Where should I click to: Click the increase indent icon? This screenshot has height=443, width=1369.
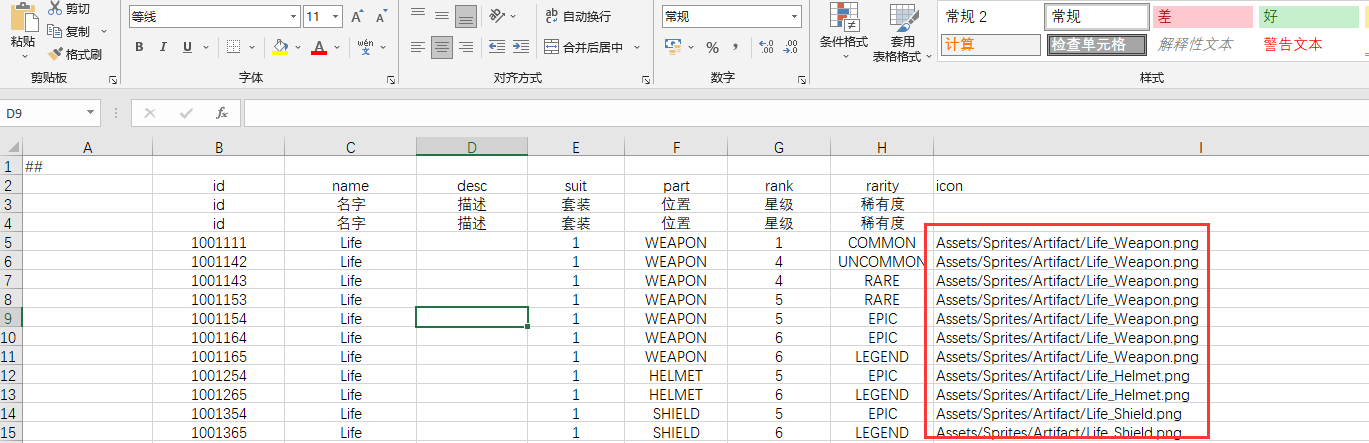pos(519,47)
